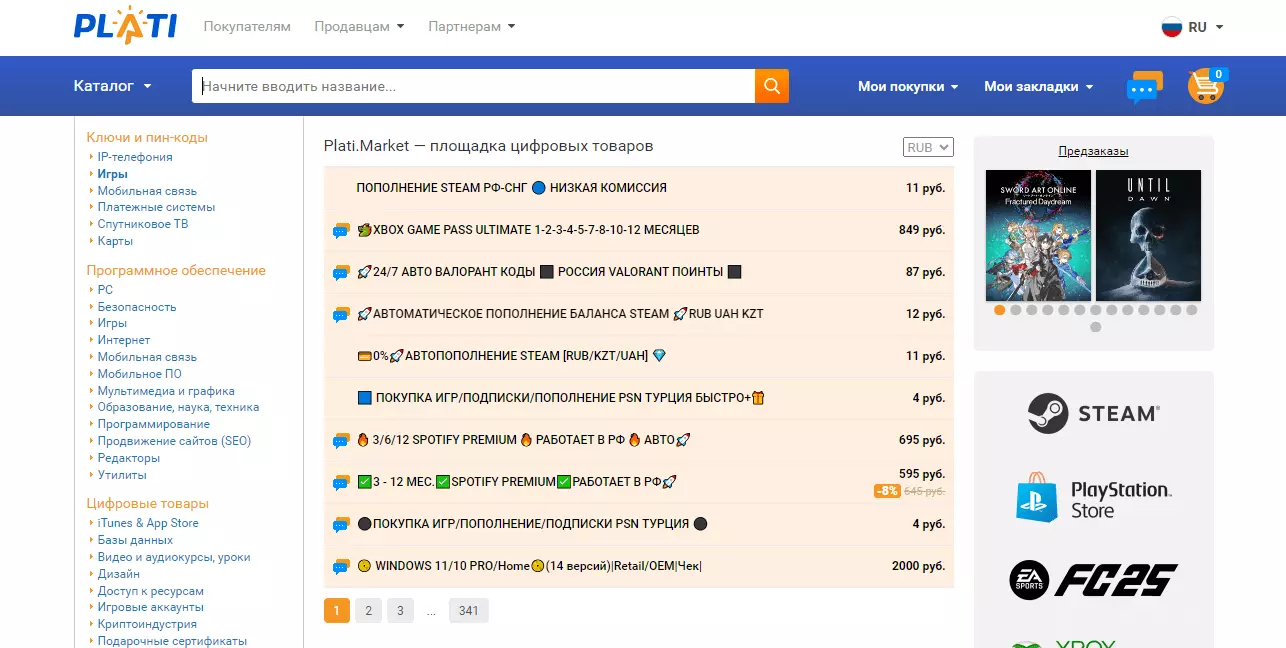
Task: Click chat icon beside 3/6/12 SPOTIFY PREMIUM
Action: click(x=341, y=441)
